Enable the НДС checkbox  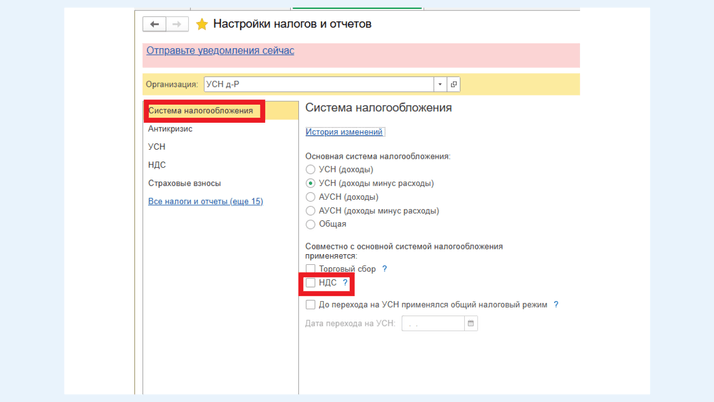[x=310, y=283]
